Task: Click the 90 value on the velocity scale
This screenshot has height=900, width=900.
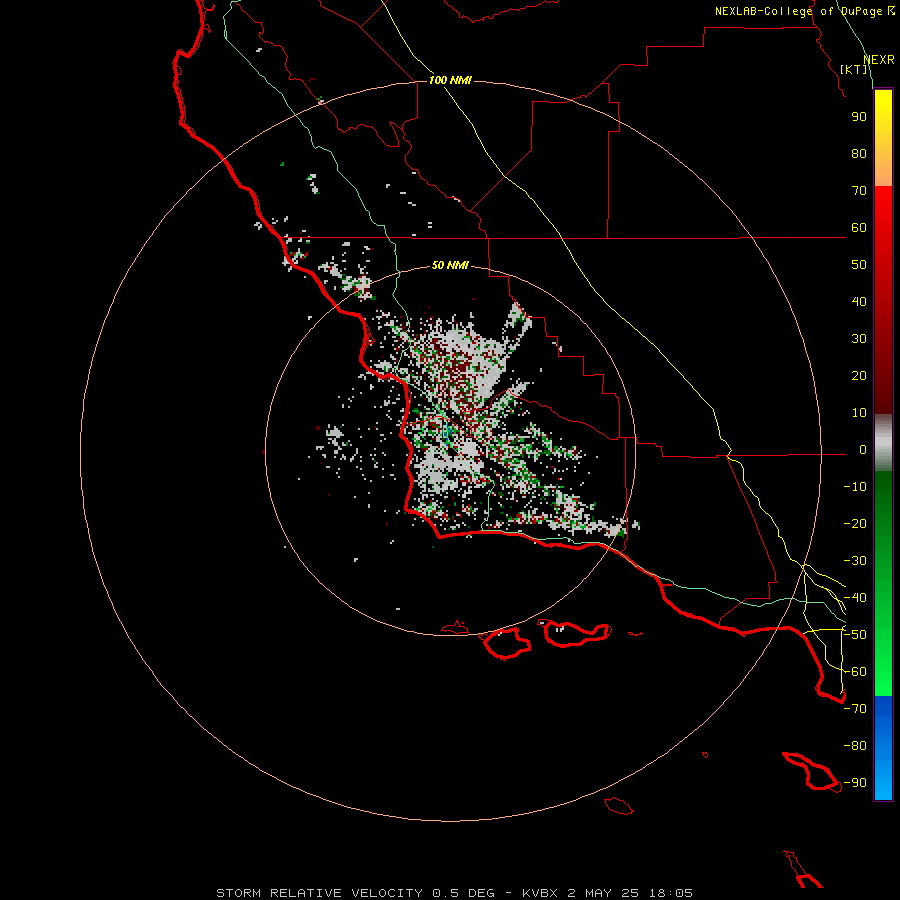Action: 859,117
